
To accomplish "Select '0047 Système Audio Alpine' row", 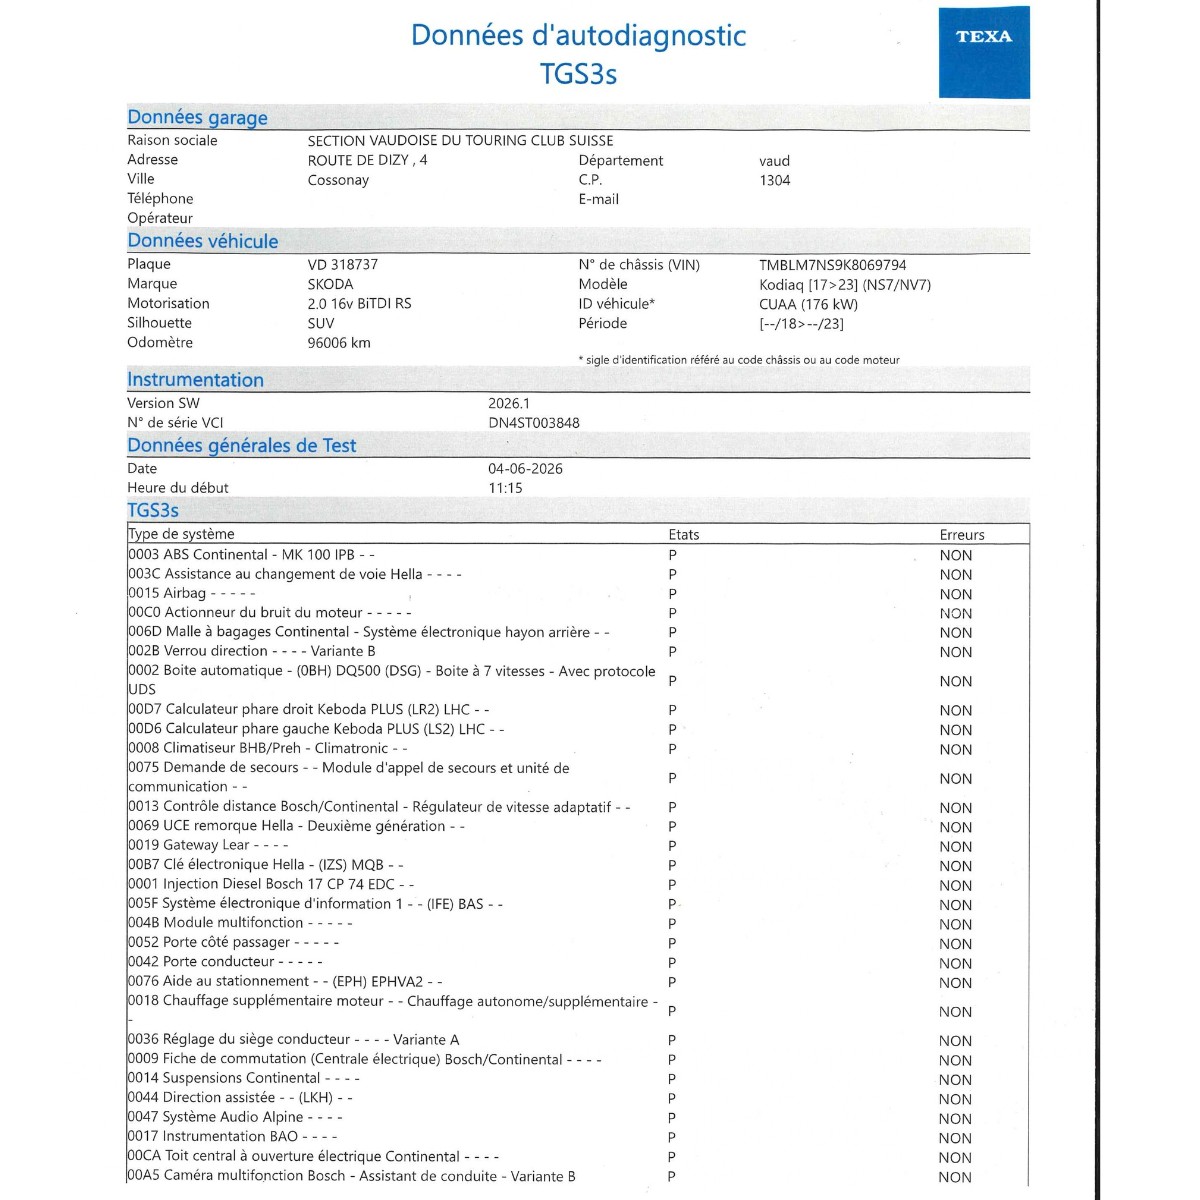I will pyautogui.click(x=578, y=1117).
